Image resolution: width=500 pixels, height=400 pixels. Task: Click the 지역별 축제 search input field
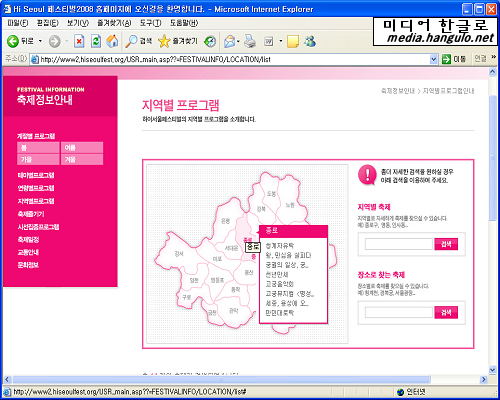[x=399, y=244]
